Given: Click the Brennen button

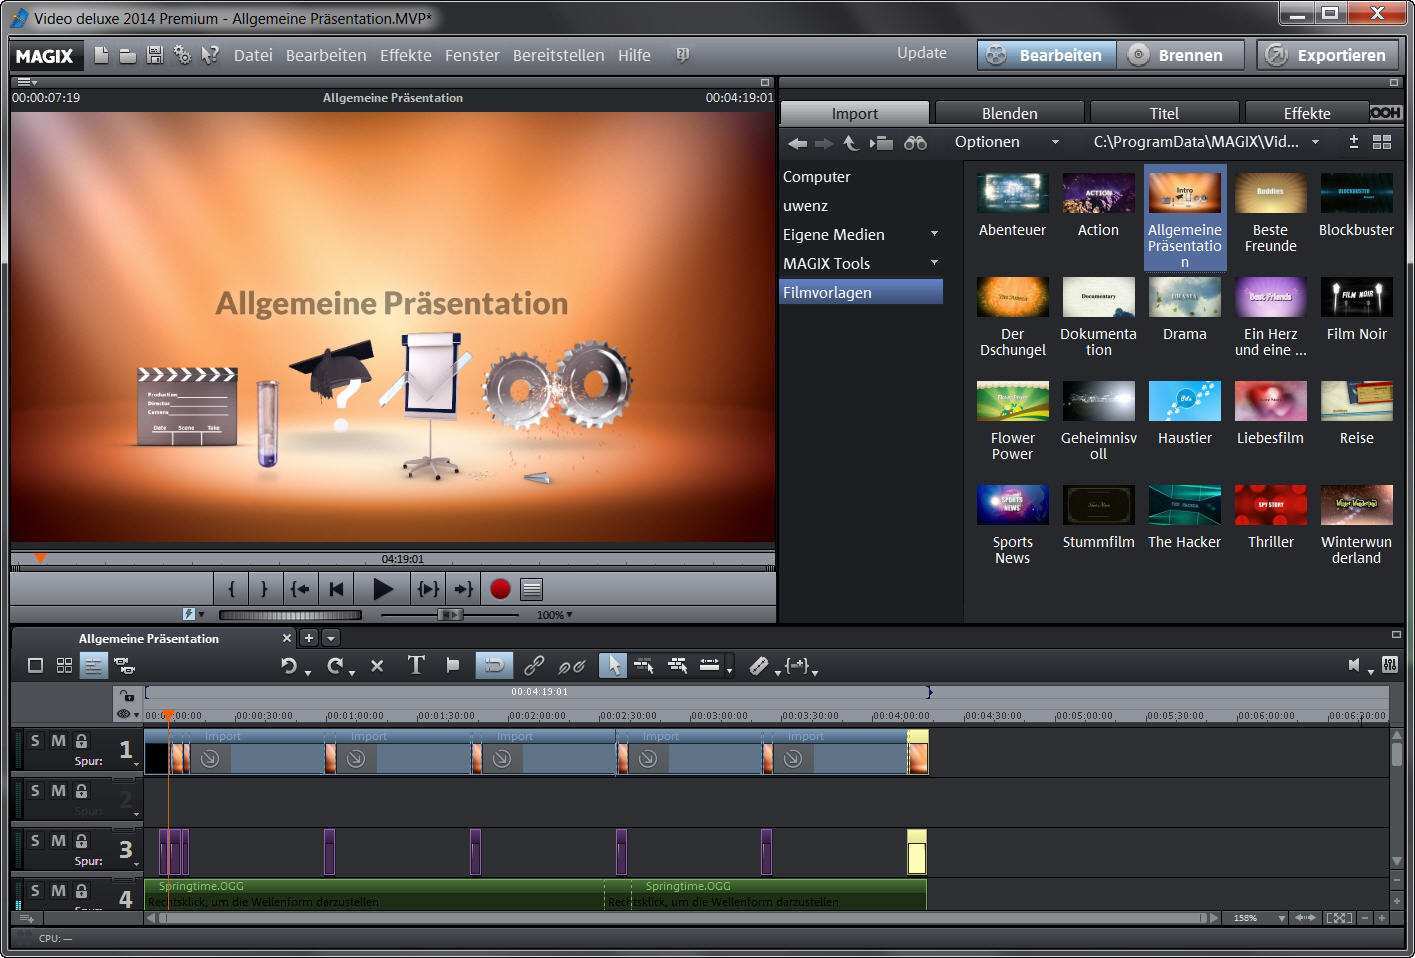Looking at the screenshot, I should tap(1179, 55).
